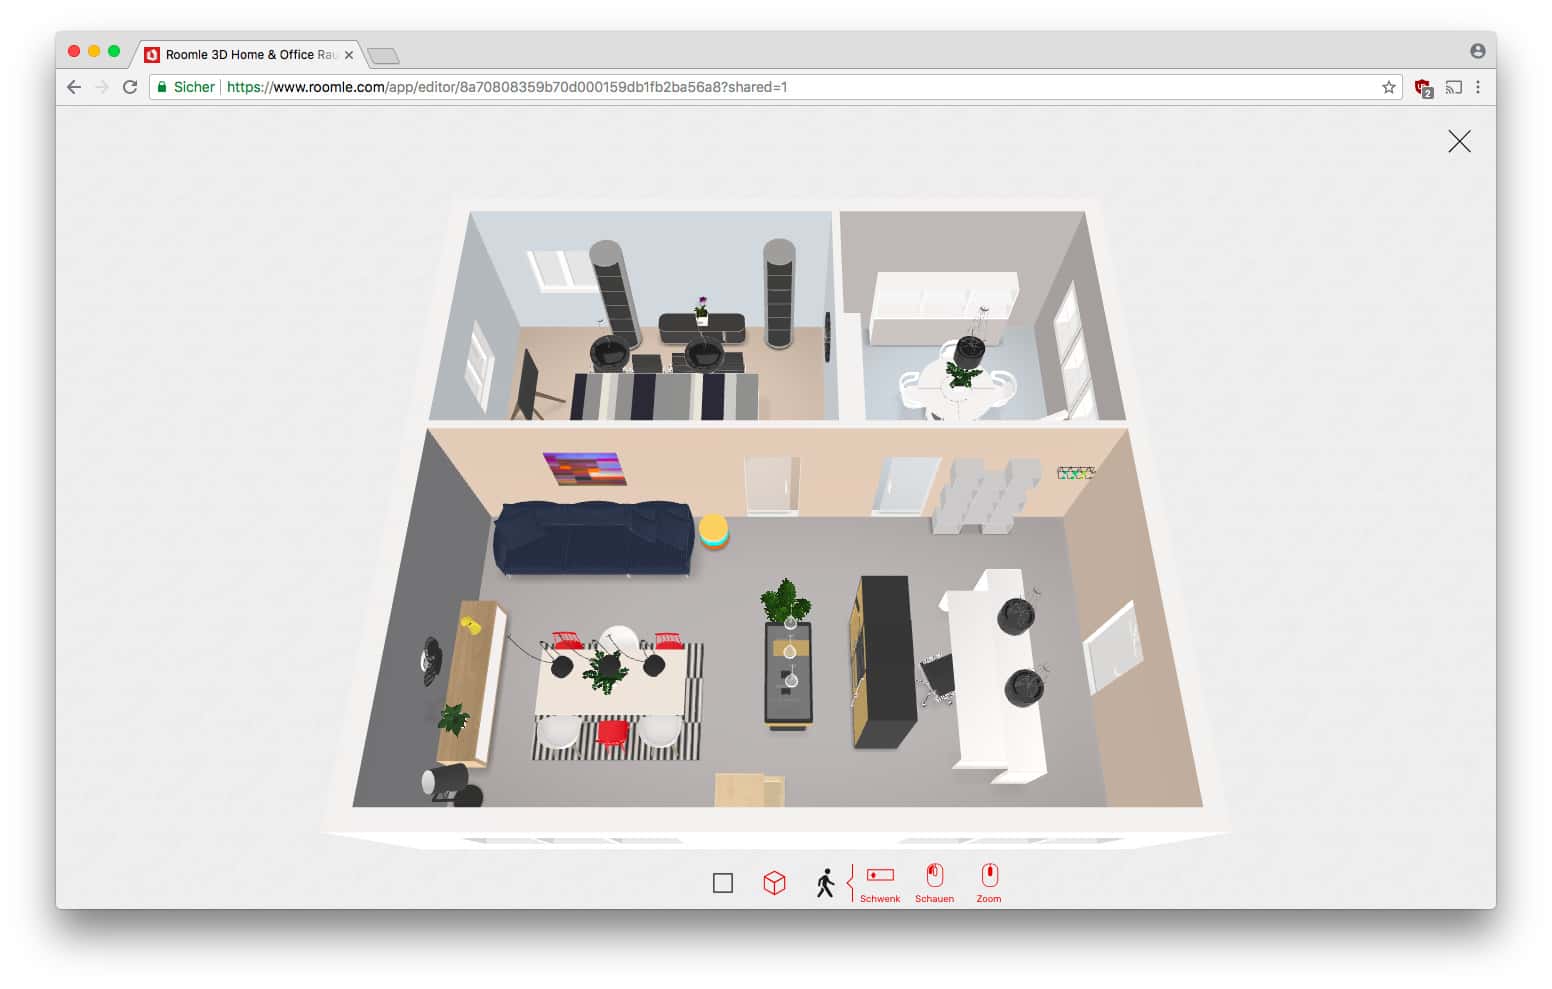Viewport: 1552px width, 989px height.
Task: View site security info via Sicher label
Action: point(186,87)
